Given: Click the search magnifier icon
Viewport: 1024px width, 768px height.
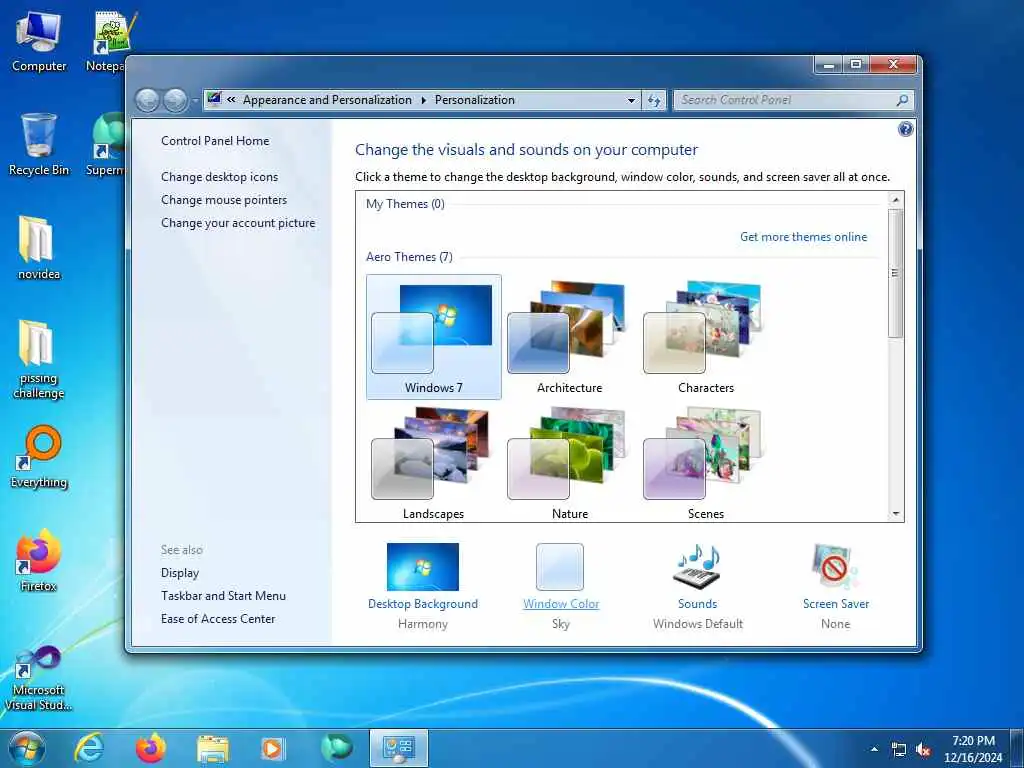Looking at the screenshot, I should [x=903, y=100].
